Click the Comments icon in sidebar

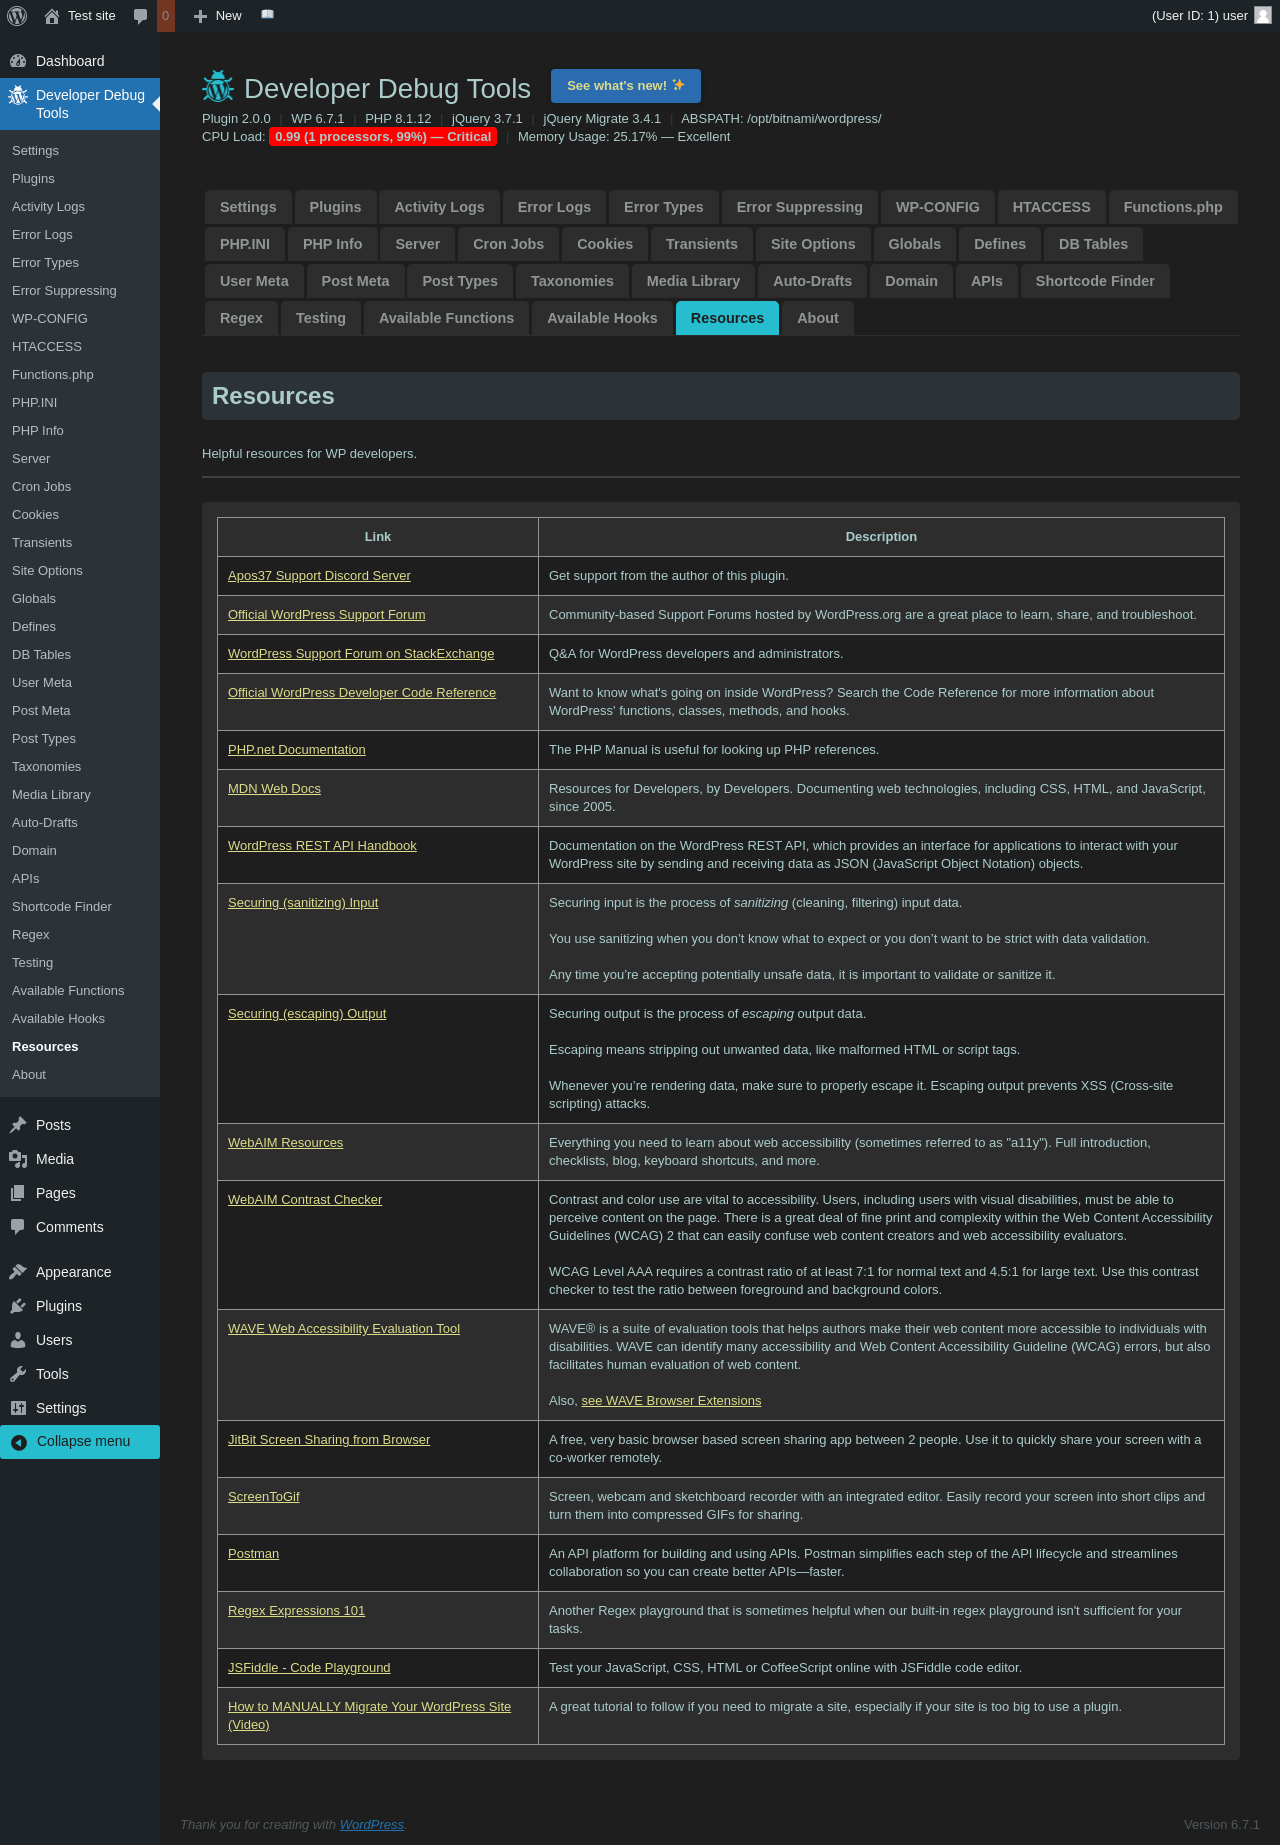pyautogui.click(x=18, y=1227)
